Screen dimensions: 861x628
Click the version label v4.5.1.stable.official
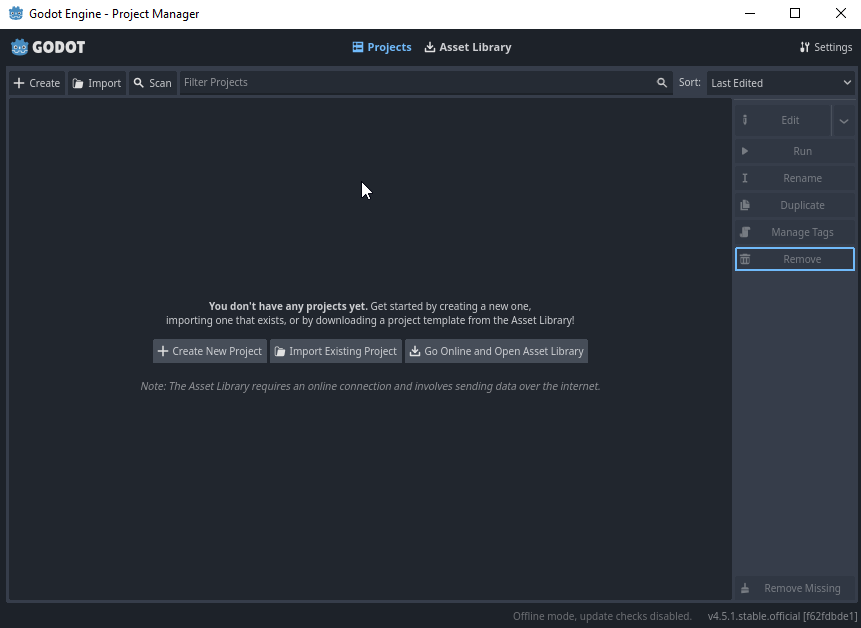coord(782,616)
